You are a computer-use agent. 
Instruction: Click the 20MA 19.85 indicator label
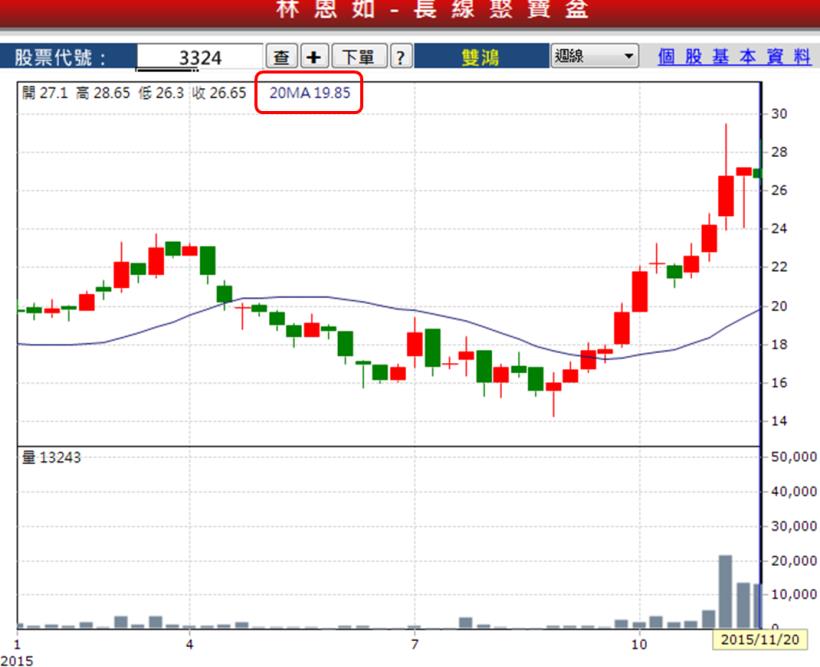[310, 93]
